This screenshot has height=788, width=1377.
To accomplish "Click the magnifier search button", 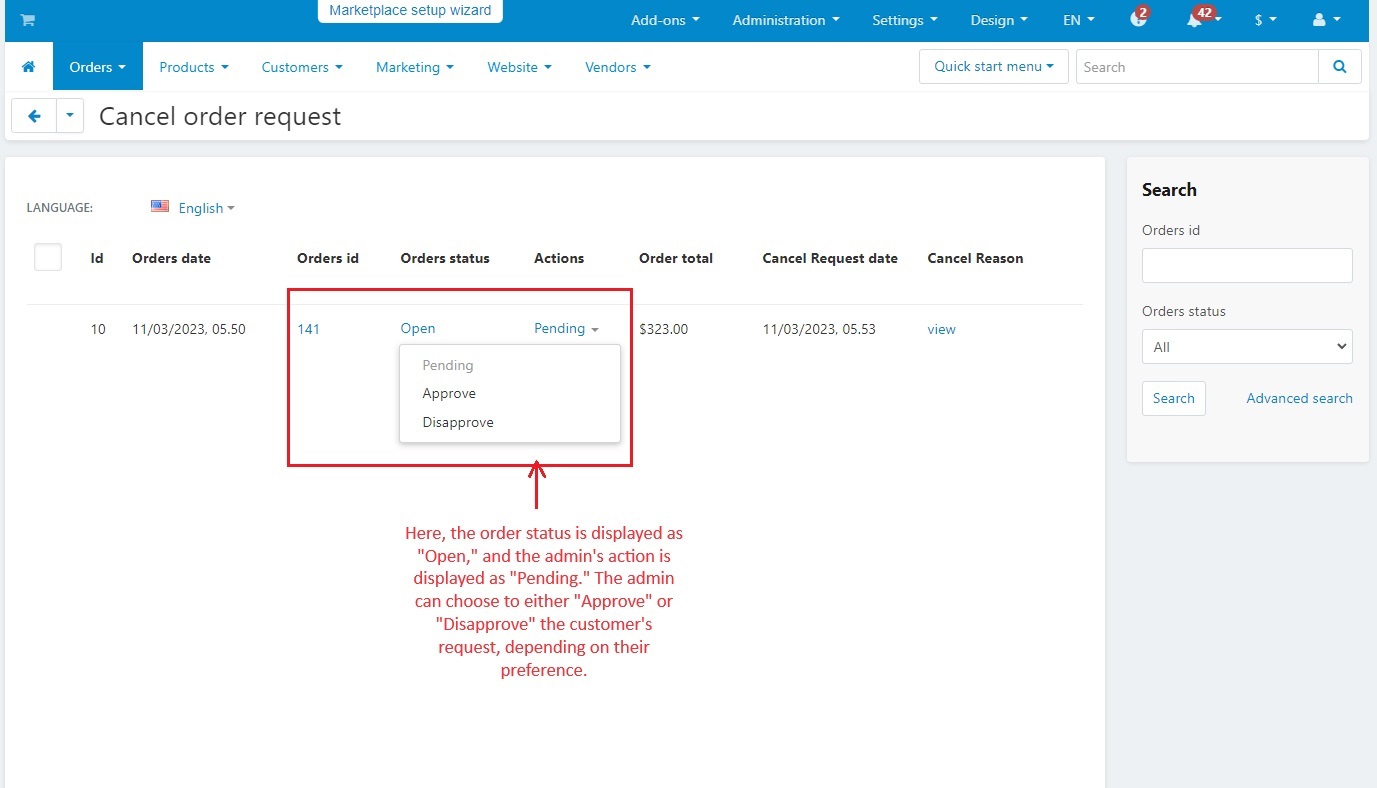I will pos(1340,67).
